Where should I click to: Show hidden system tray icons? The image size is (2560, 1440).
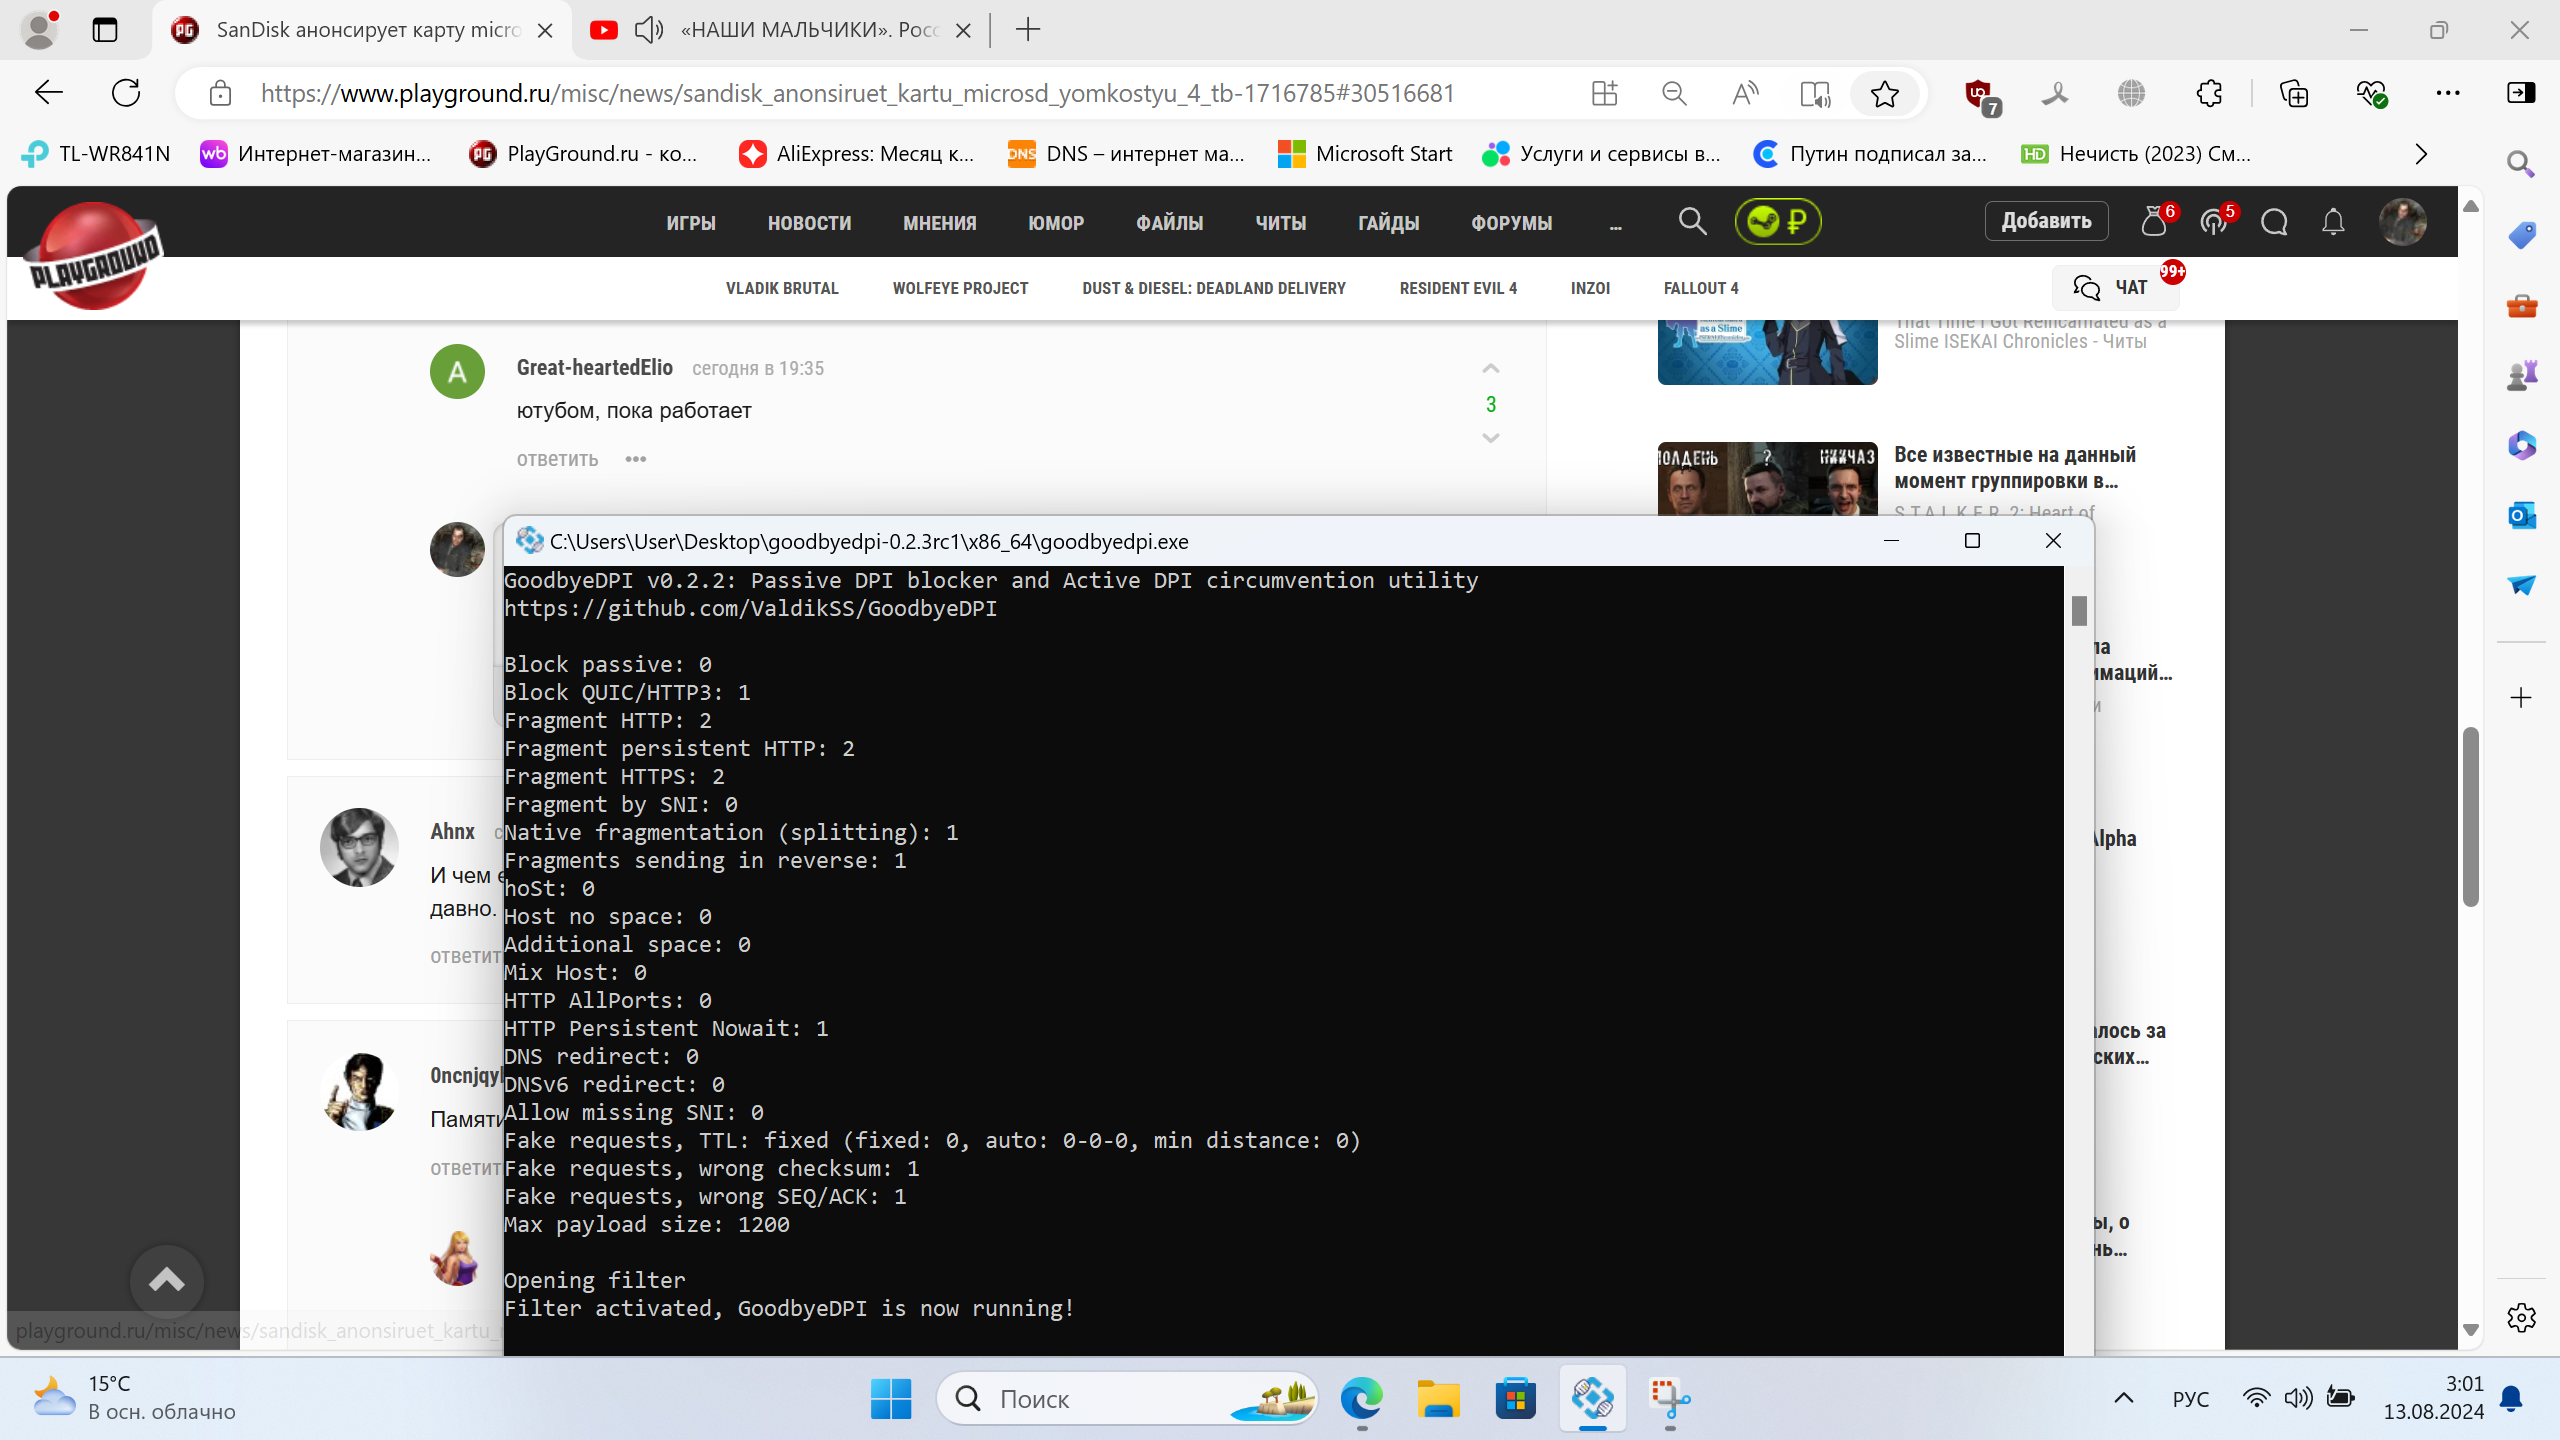point(2123,1398)
